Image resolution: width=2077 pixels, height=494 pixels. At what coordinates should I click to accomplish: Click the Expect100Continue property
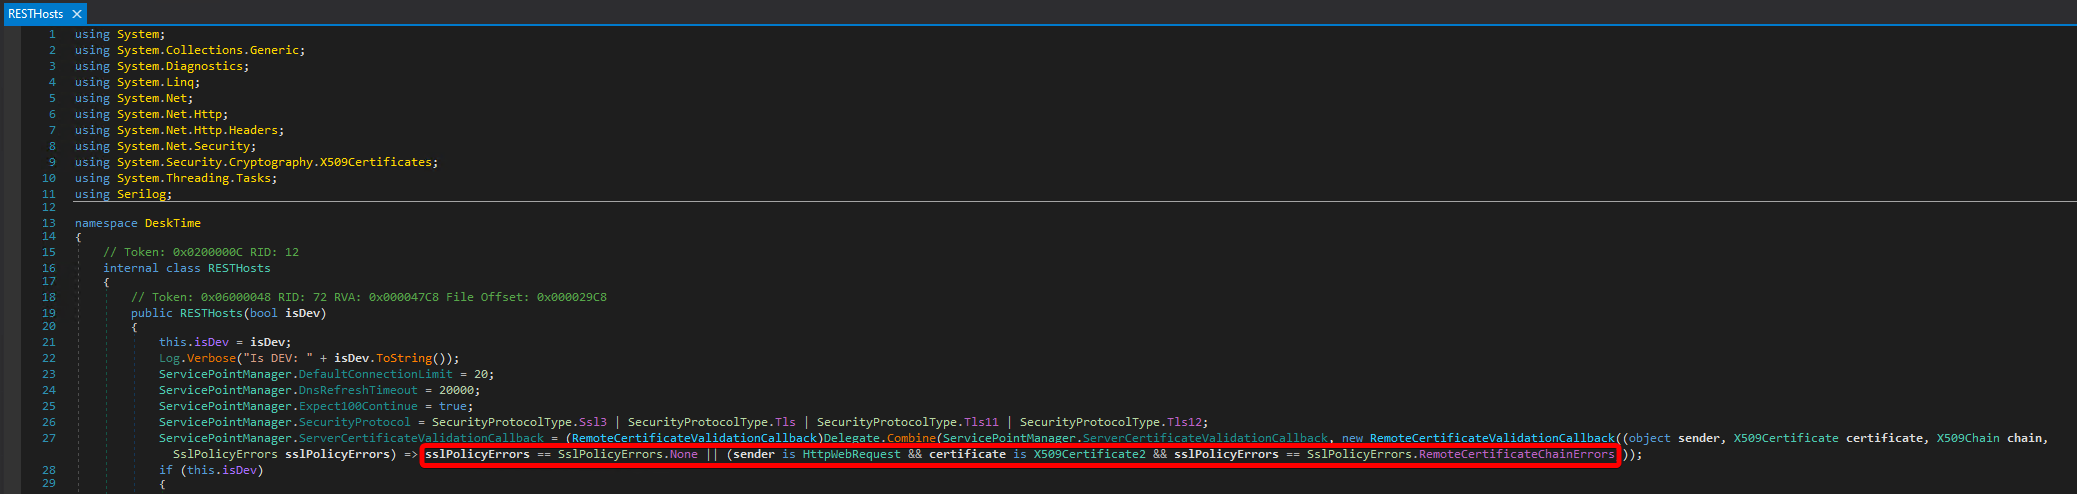pos(358,406)
